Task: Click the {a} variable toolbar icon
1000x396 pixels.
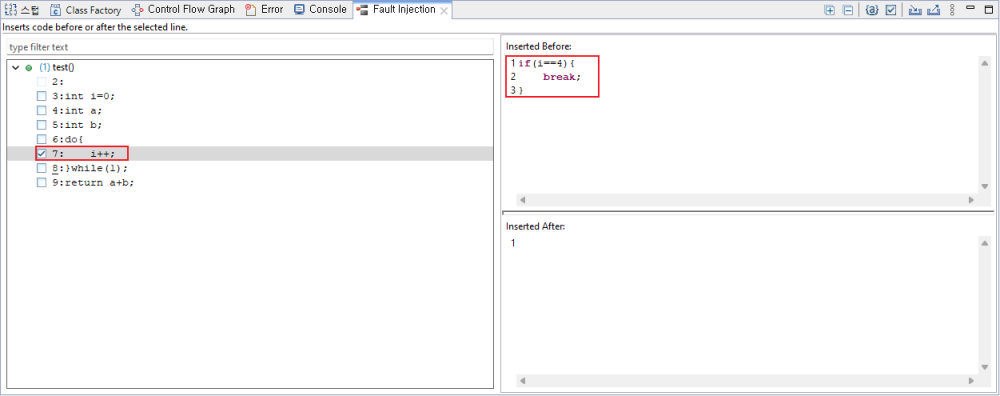Action: pos(872,10)
